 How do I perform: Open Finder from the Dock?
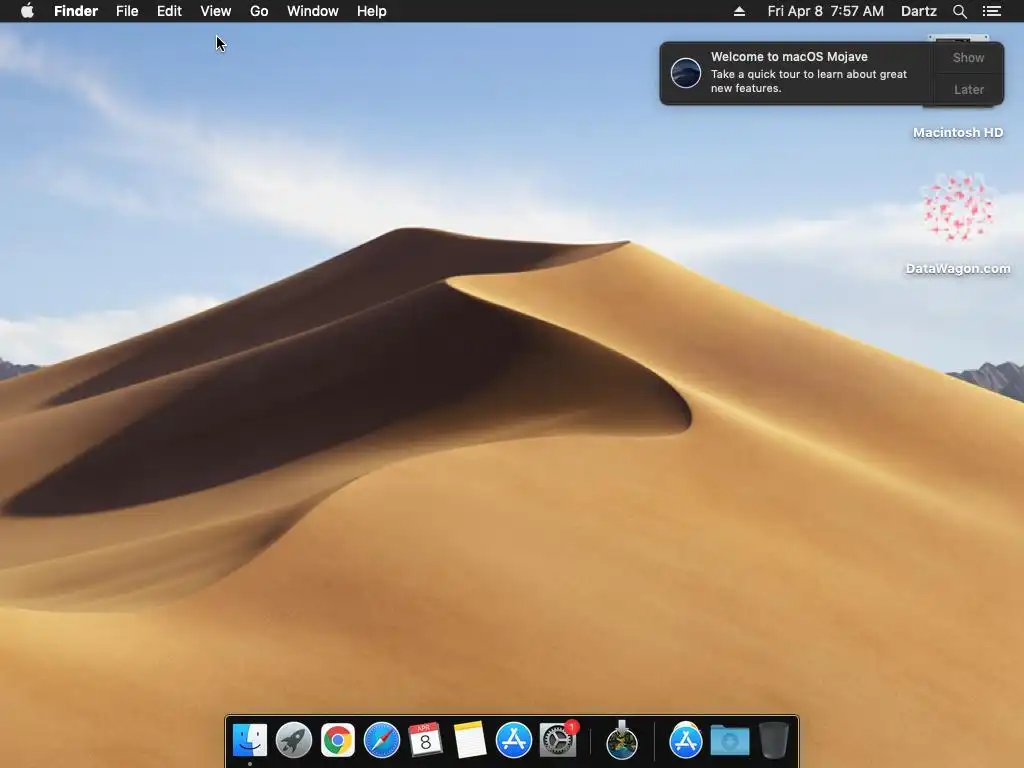click(250, 740)
